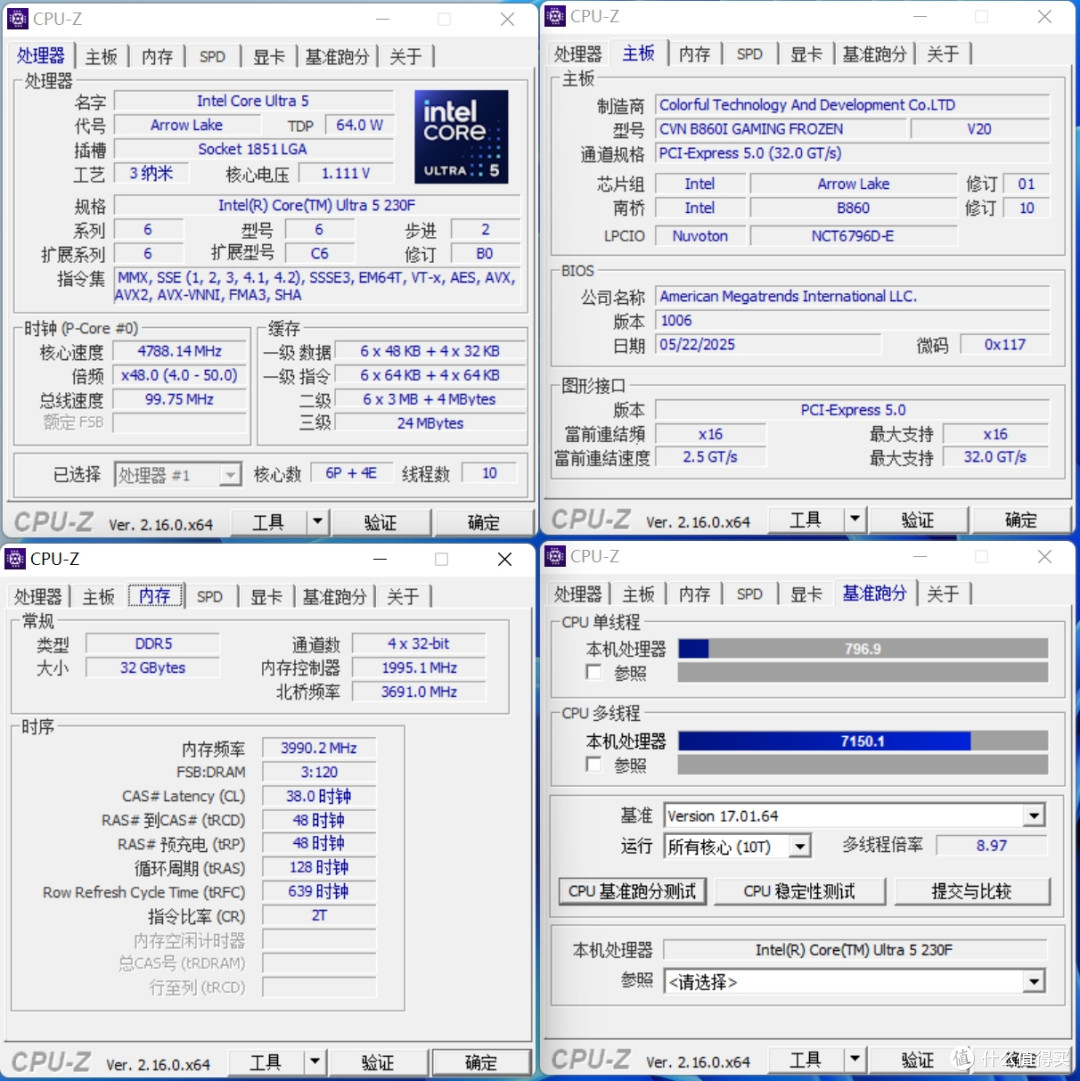Open 所有核心 (10T) run dropdown
Image resolution: width=1080 pixels, height=1081 pixels.
point(799,846)
